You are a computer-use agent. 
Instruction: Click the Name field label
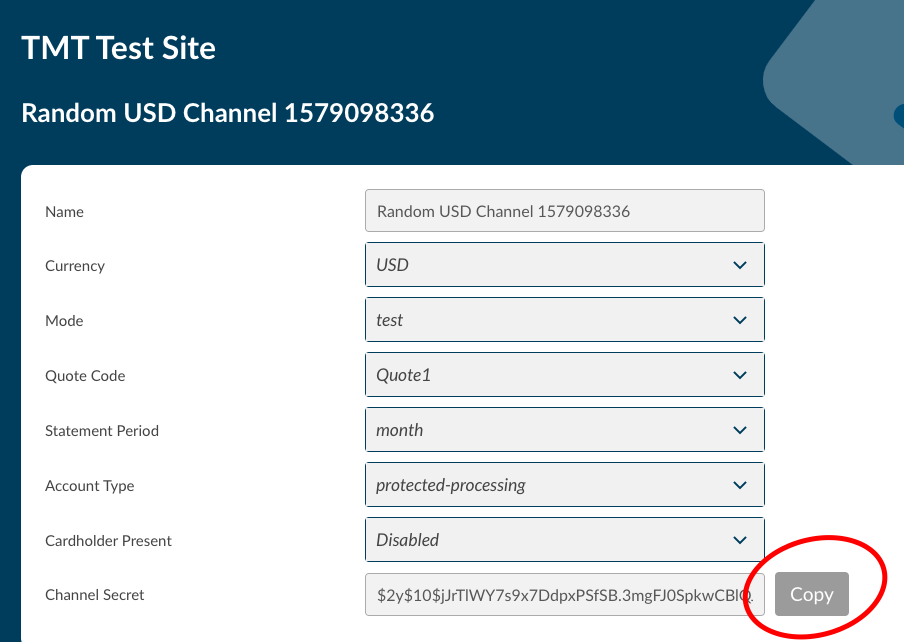tap(64, 212)
